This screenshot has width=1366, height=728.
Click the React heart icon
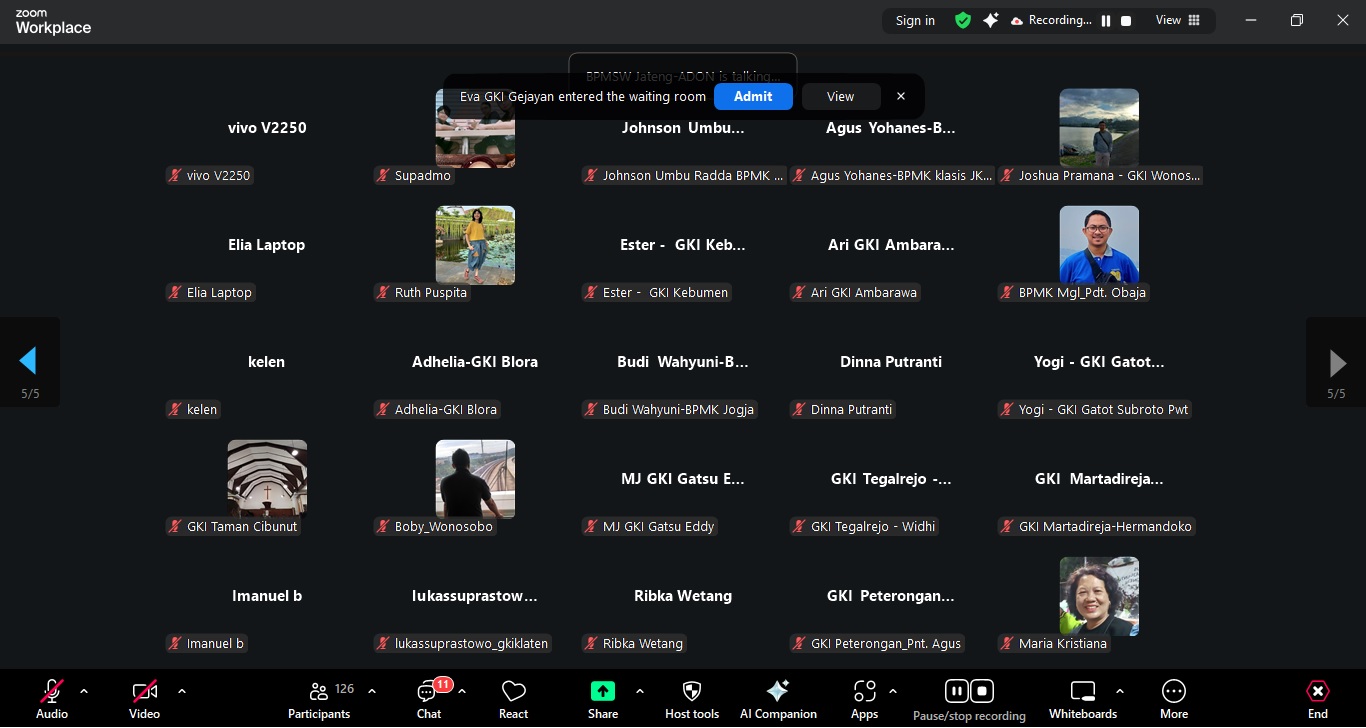[513, 692]
